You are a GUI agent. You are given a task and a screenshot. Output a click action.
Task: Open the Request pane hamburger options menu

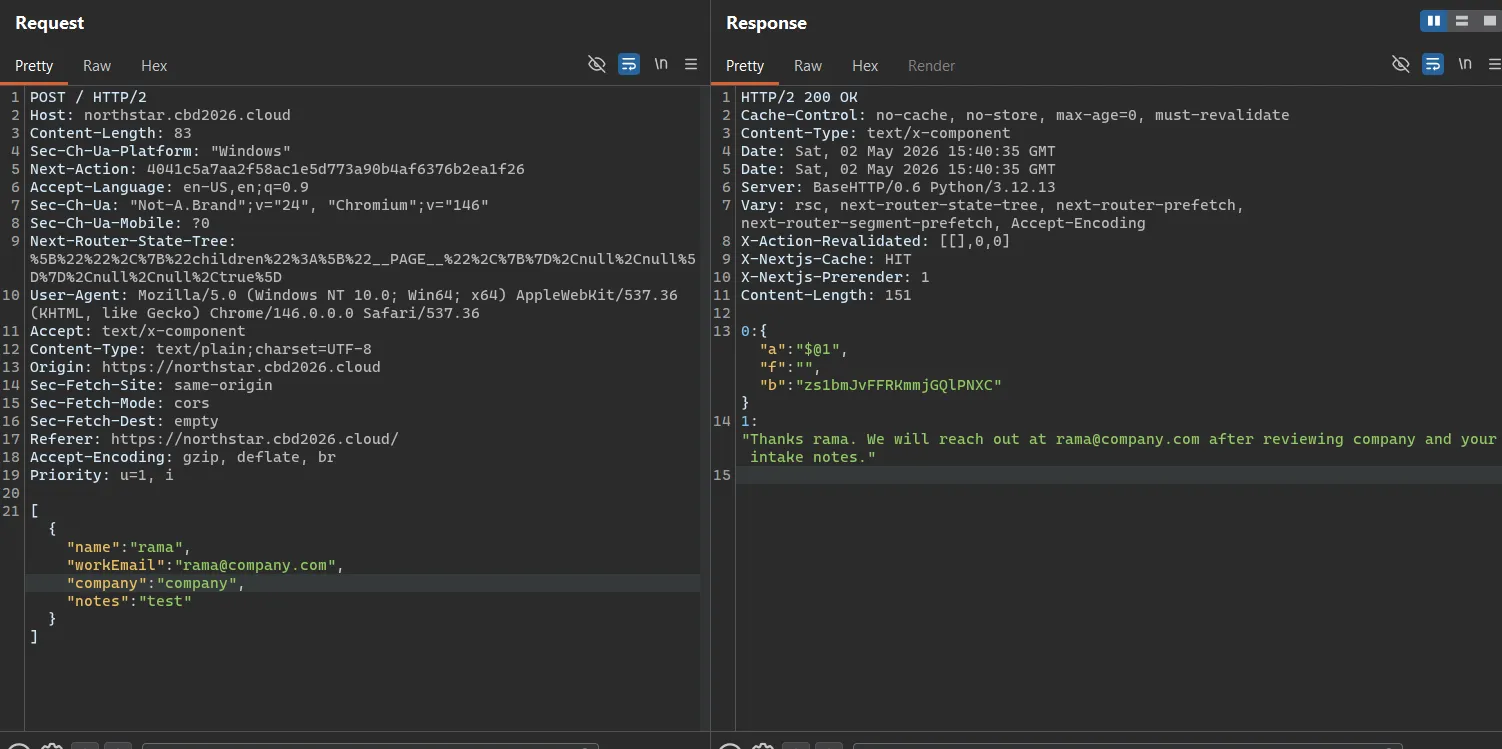click(x=691, y=64)
